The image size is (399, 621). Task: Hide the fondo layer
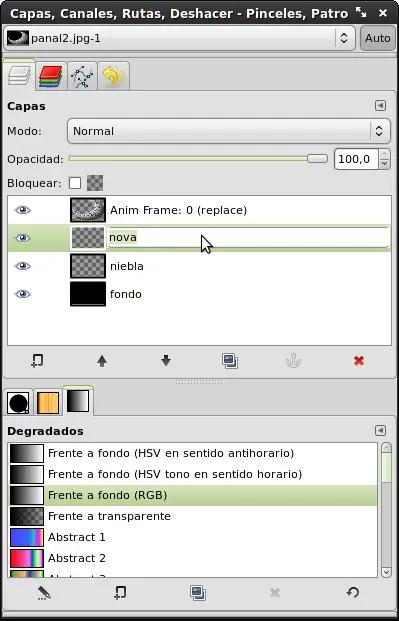[23, 294]
